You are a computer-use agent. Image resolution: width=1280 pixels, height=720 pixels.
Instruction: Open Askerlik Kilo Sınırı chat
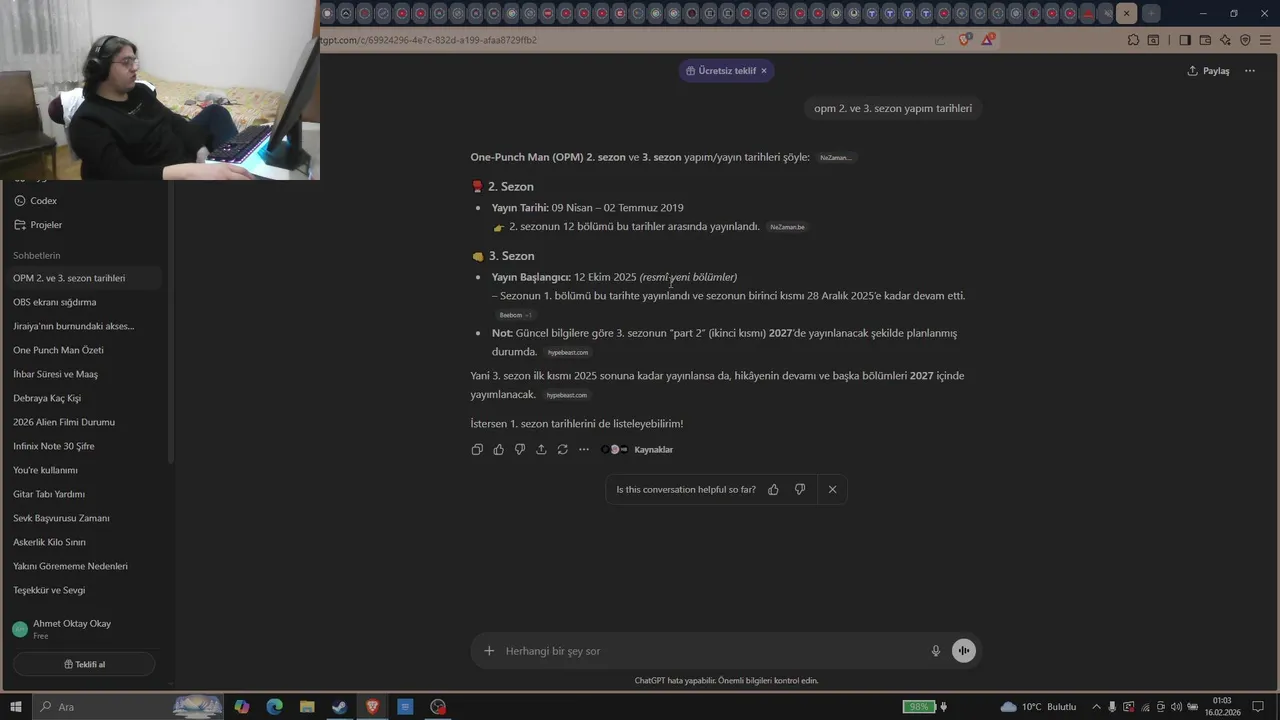pos(84,542)
